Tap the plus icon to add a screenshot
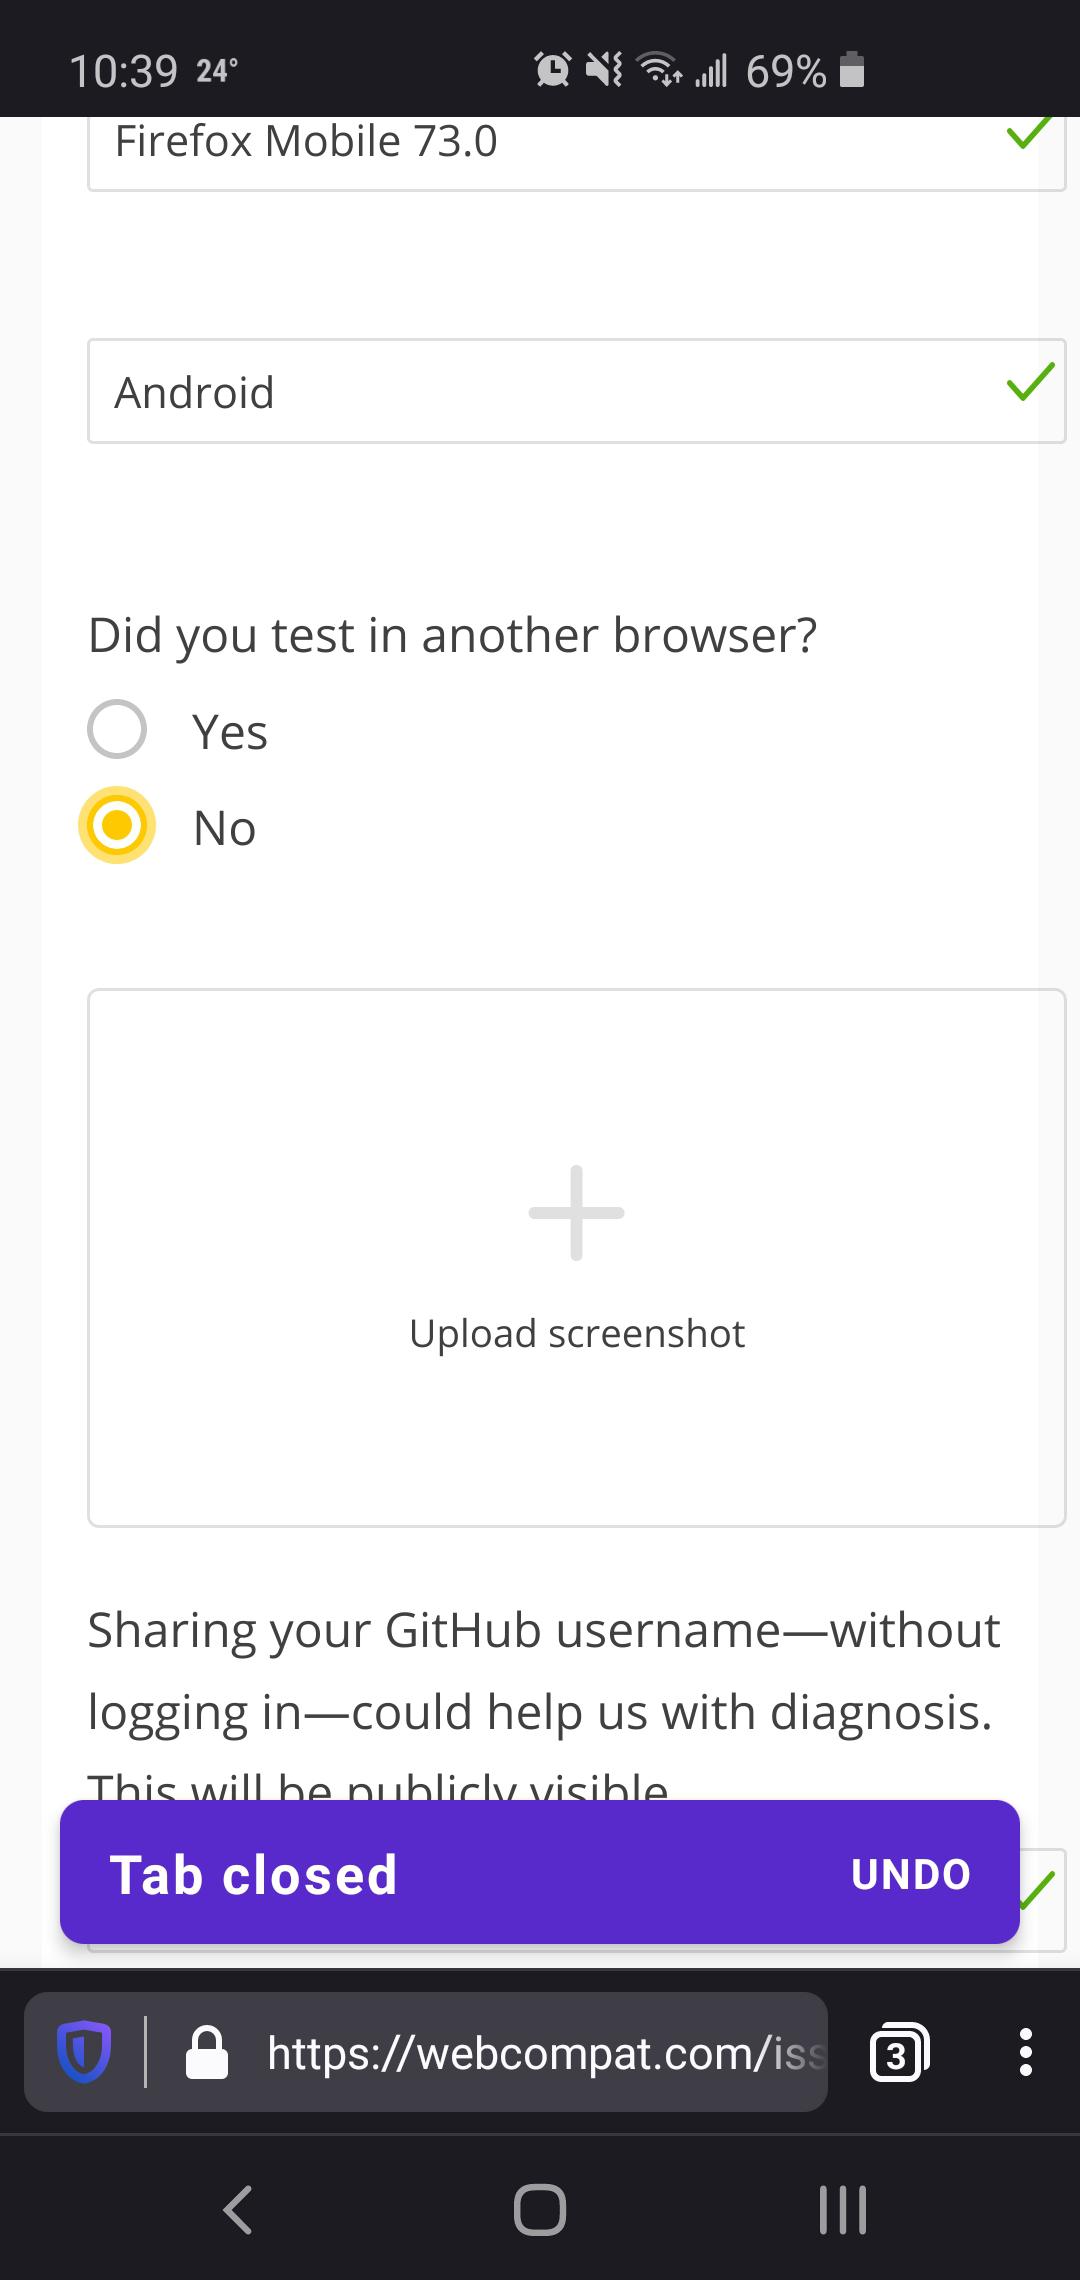The height and width of the screenshot is (2280, 1080). click(x=574, y=1213)
